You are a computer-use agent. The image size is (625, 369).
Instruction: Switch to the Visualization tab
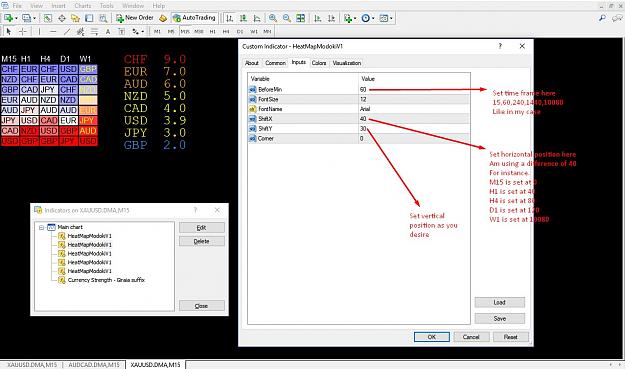pos(347,63)
